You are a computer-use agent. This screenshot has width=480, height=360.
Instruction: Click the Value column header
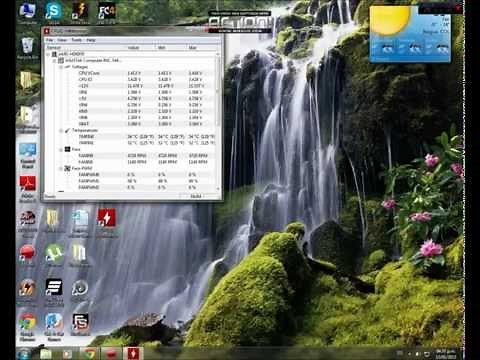141,48
